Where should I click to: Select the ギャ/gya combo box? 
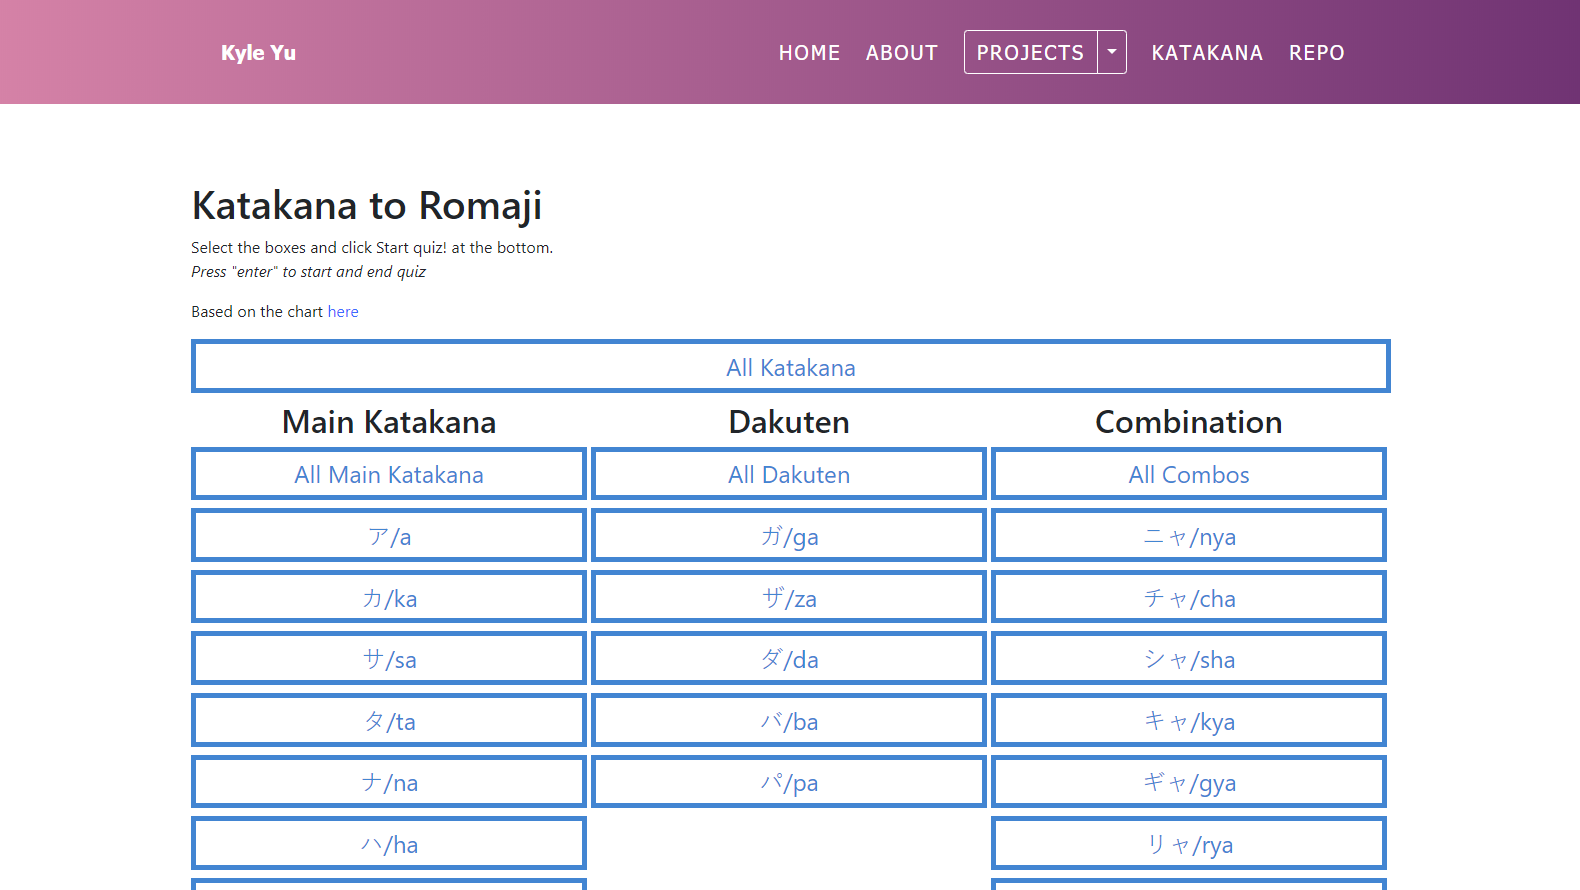pyautogui.click(x=1189, y=782)
